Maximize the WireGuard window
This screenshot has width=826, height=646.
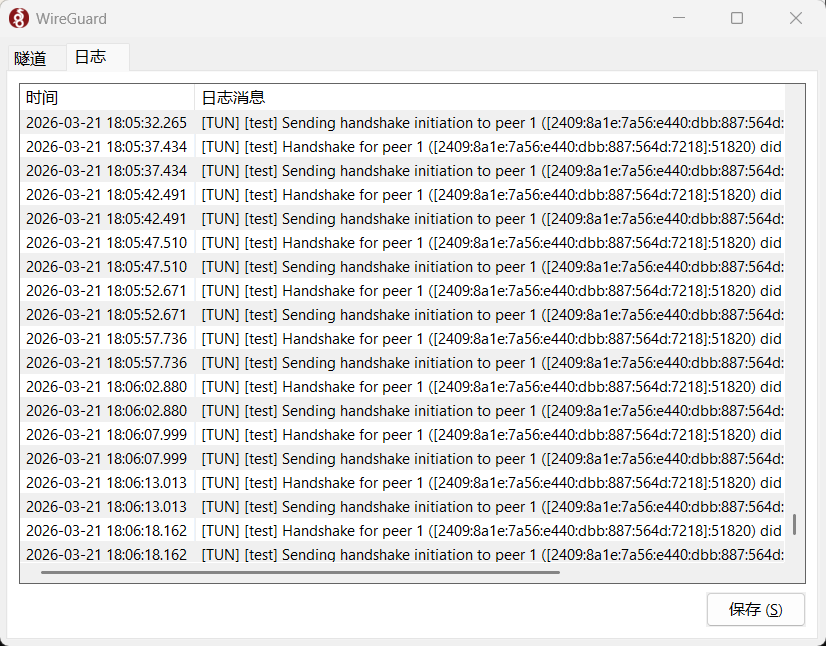coord(737,18)
